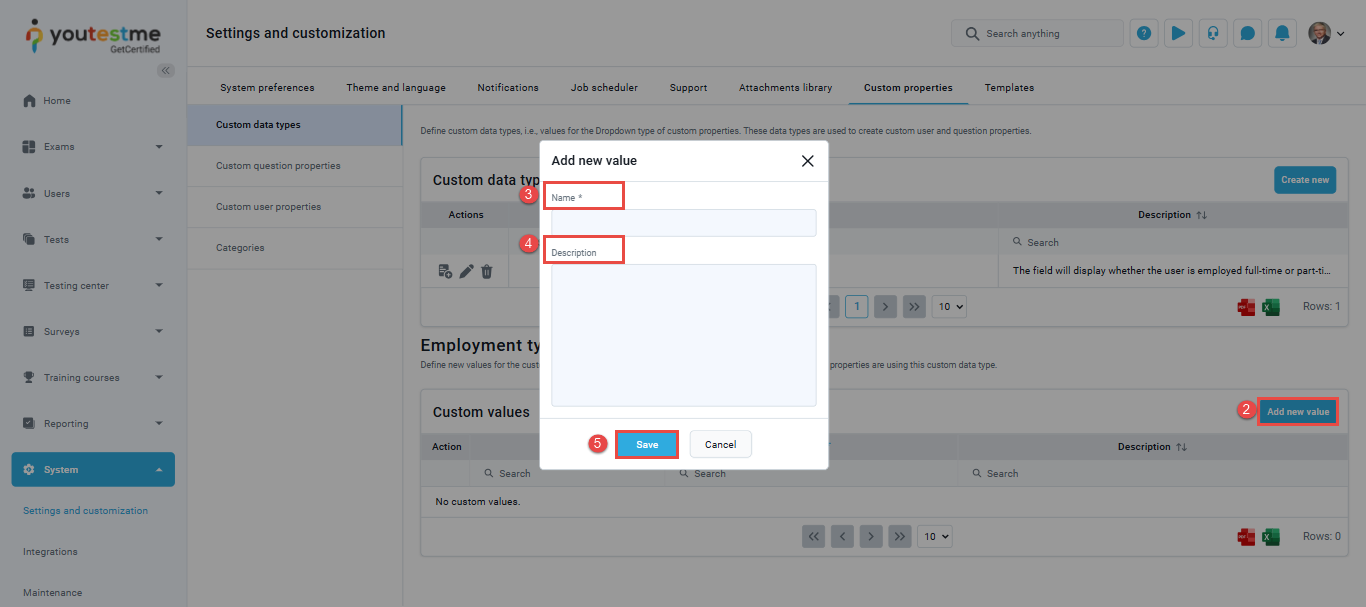Screen dimensions: 1366x607
Task: Open the user profile avatar menu
Action: click(x=1326, y=33)
